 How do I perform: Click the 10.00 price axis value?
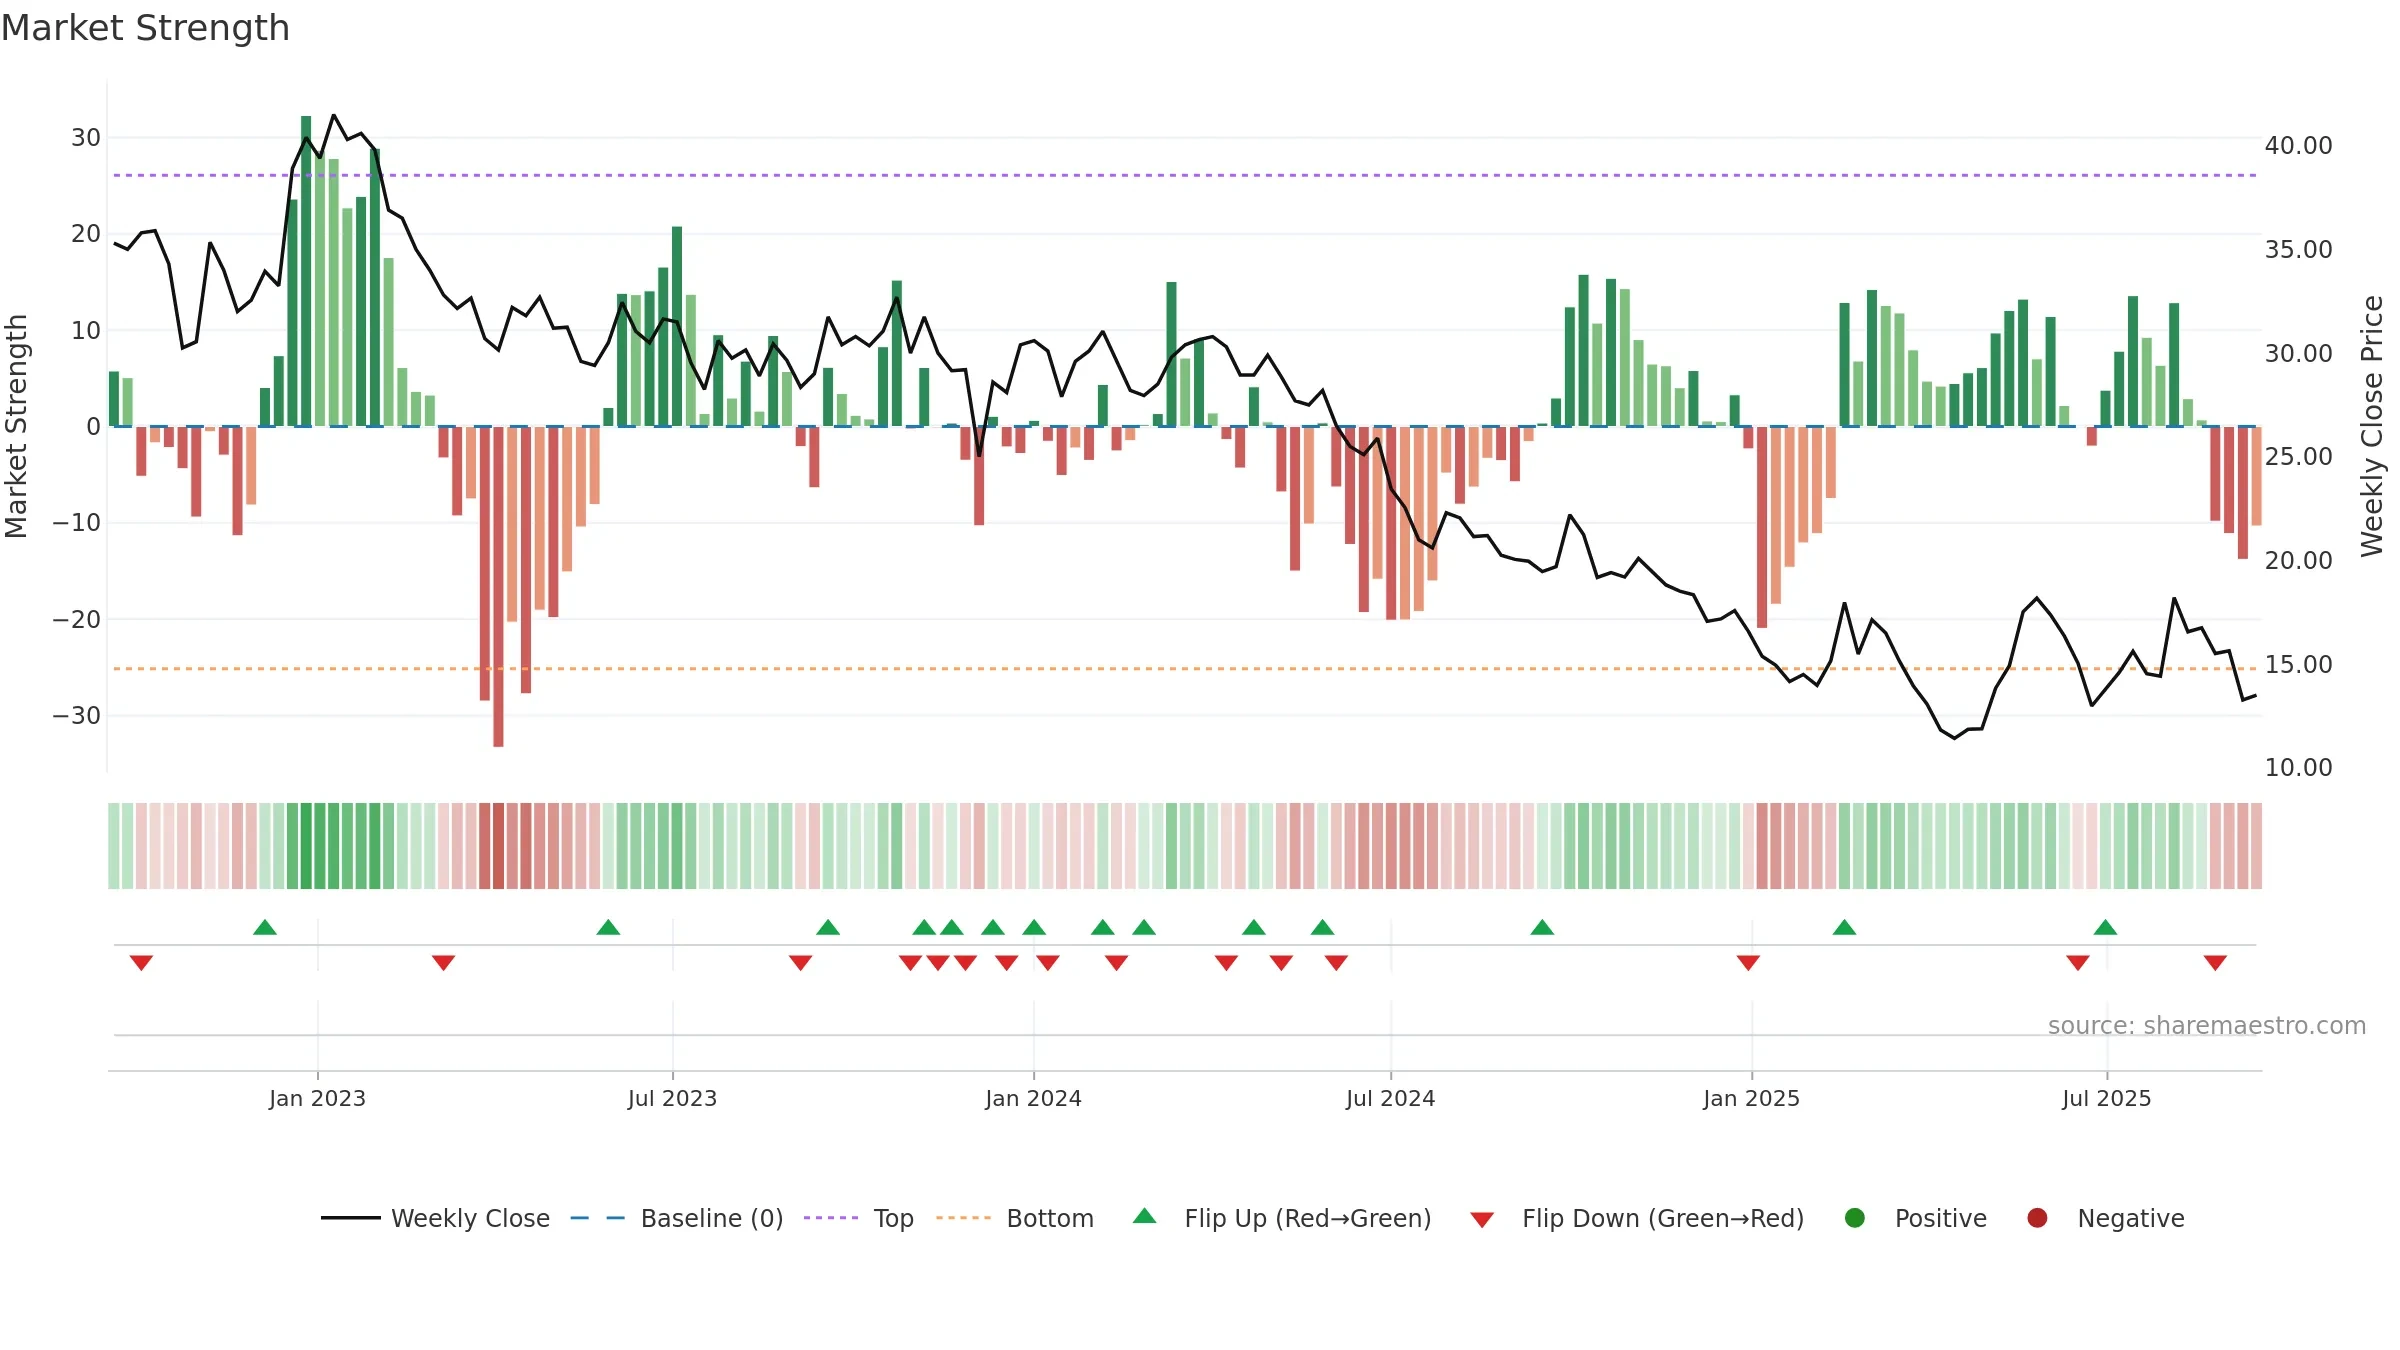2298,767
